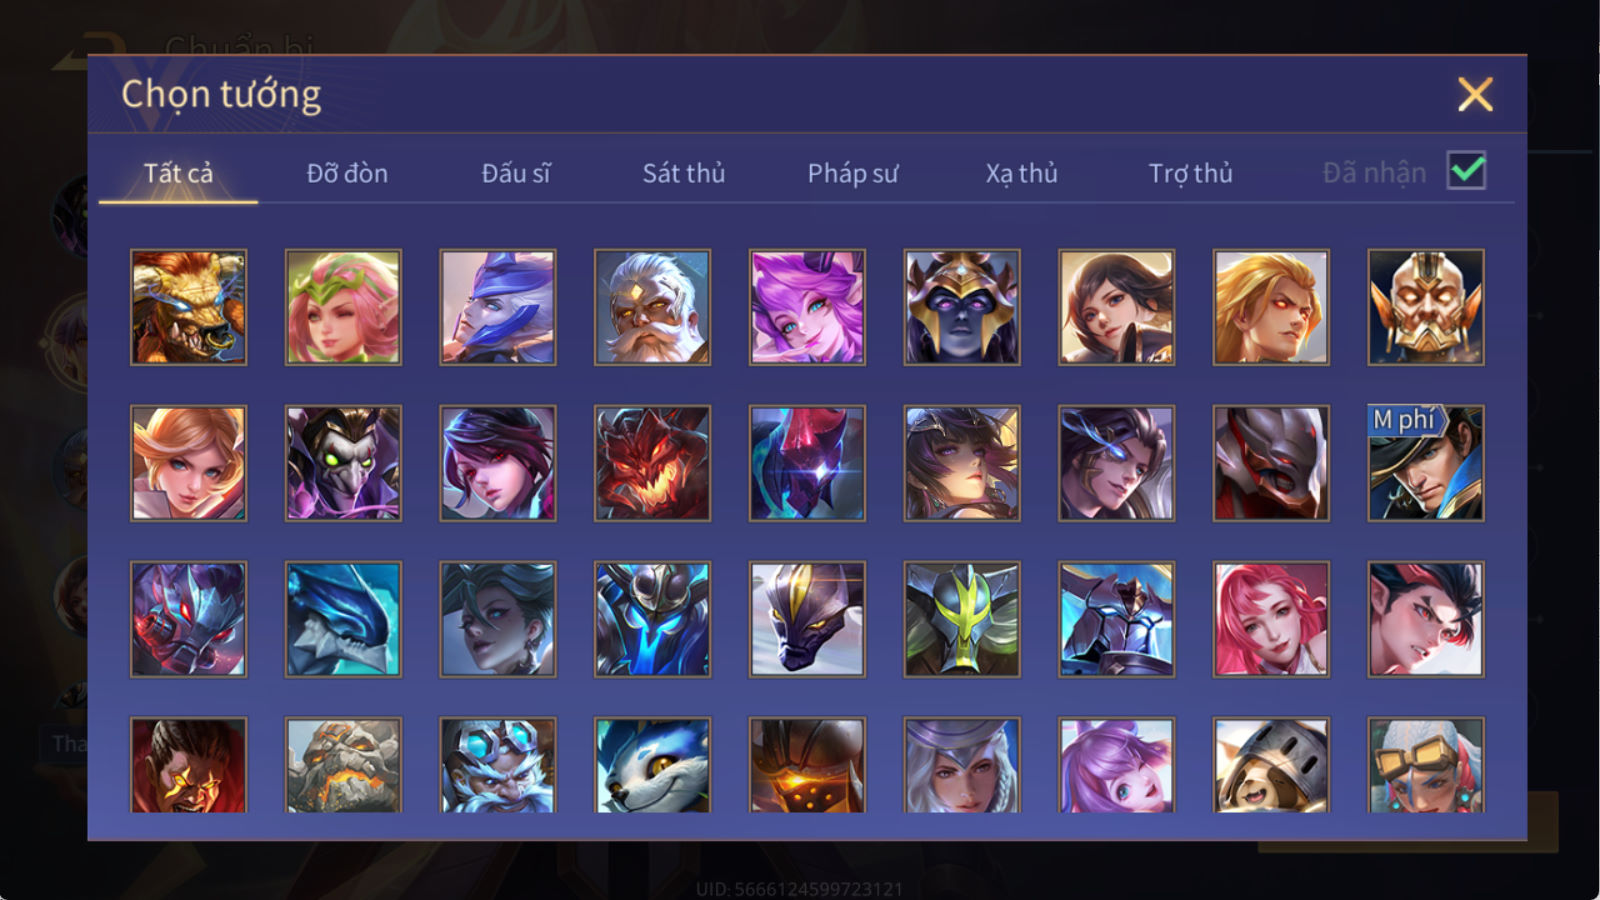Image resolution: width=1600 pixels, height=900 pixels.
Task: Select the golden bull hero portrait
Action: tap(188, 307)
